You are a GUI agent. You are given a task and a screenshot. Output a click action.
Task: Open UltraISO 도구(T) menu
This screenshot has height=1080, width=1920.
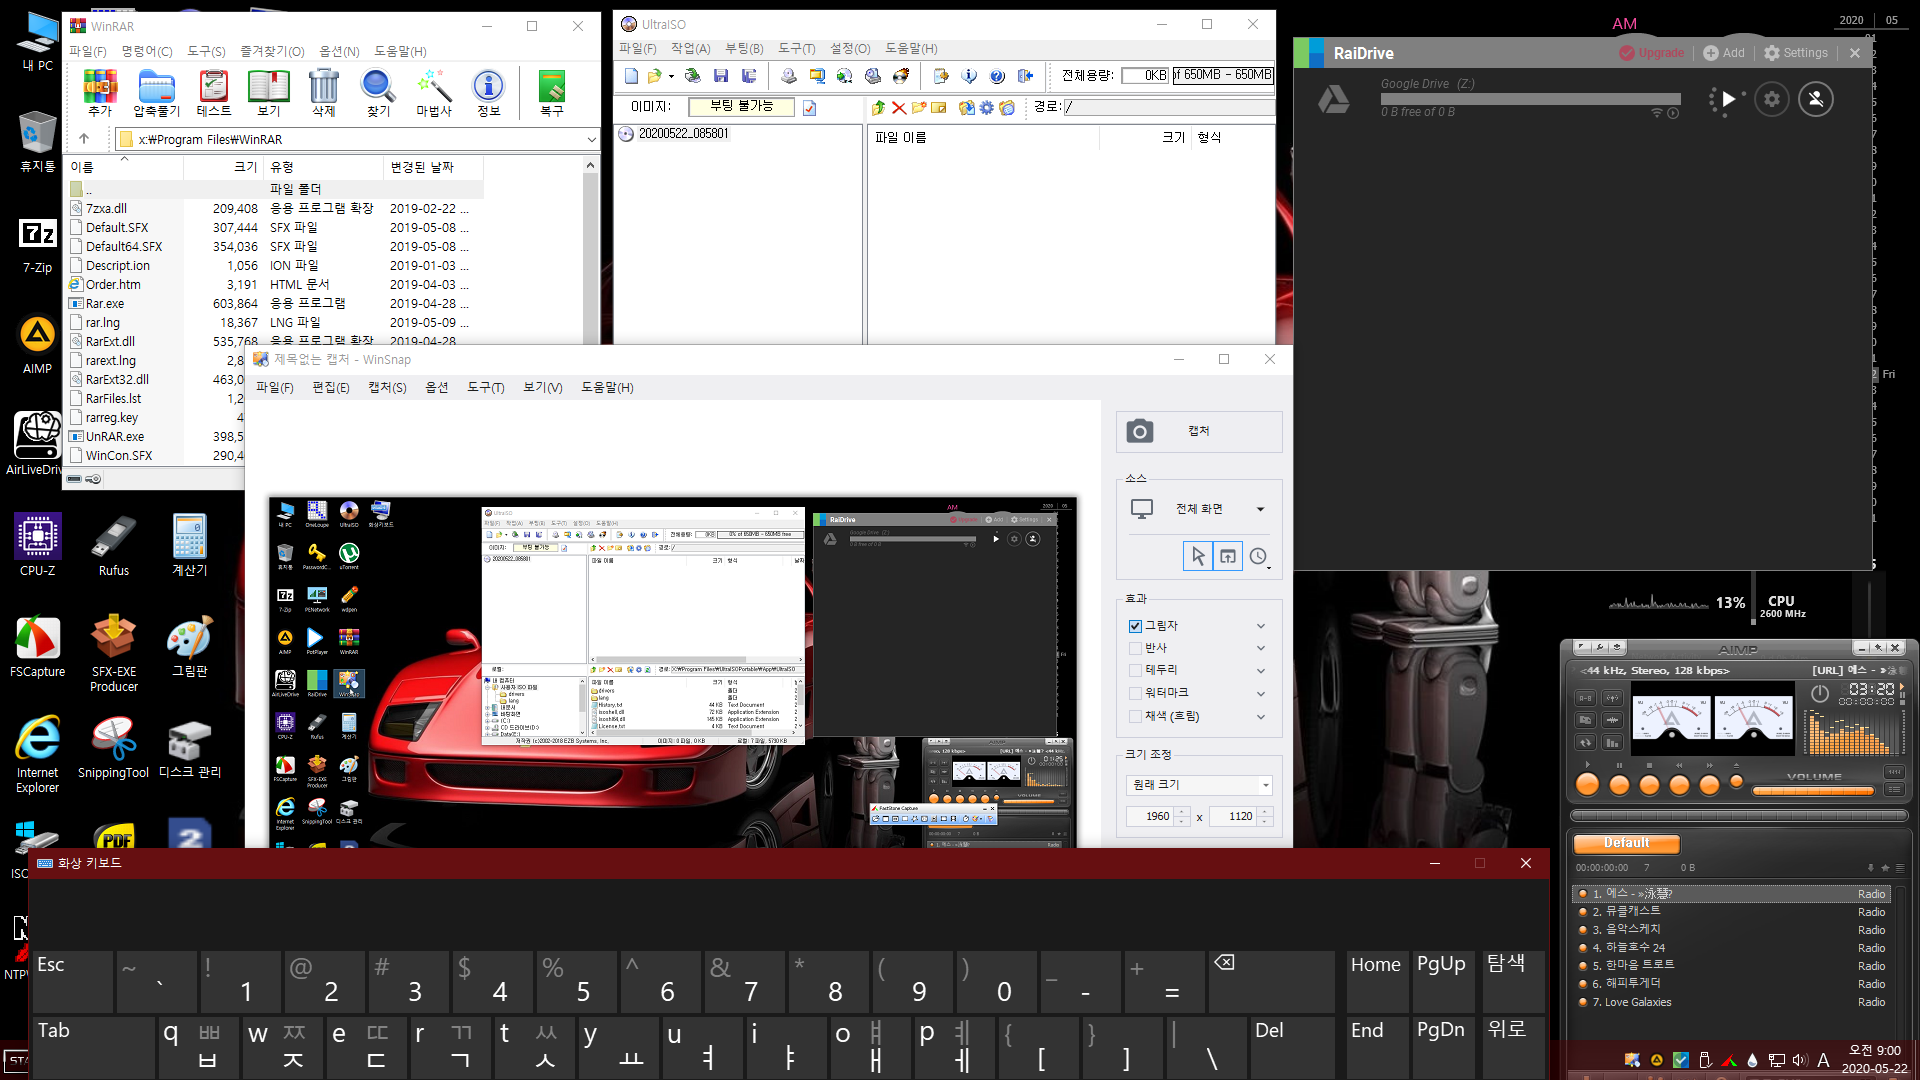point(796,49)
